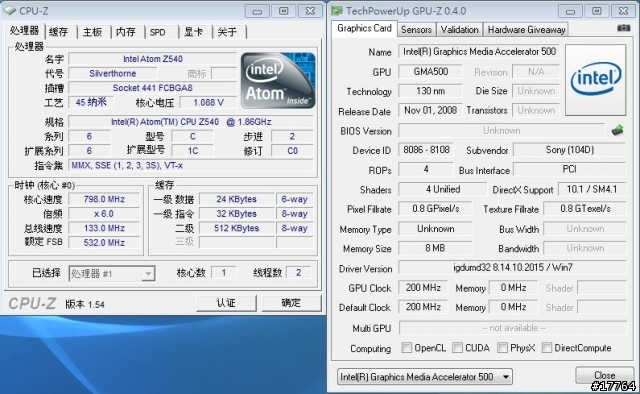Click the Driver Version field

click(512, 268)
